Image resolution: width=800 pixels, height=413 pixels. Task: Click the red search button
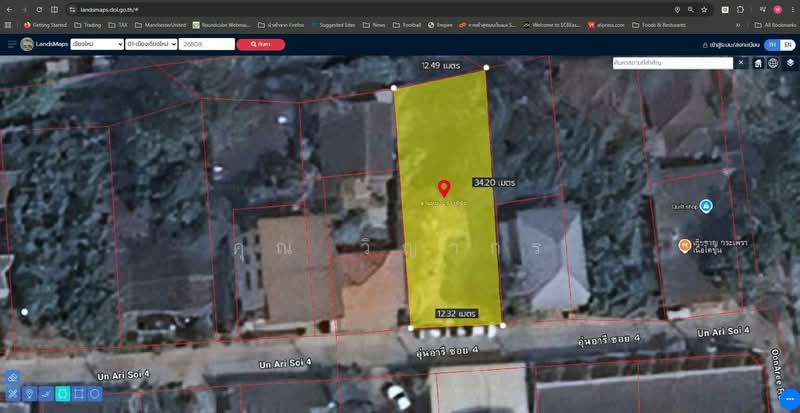point(261,44)
